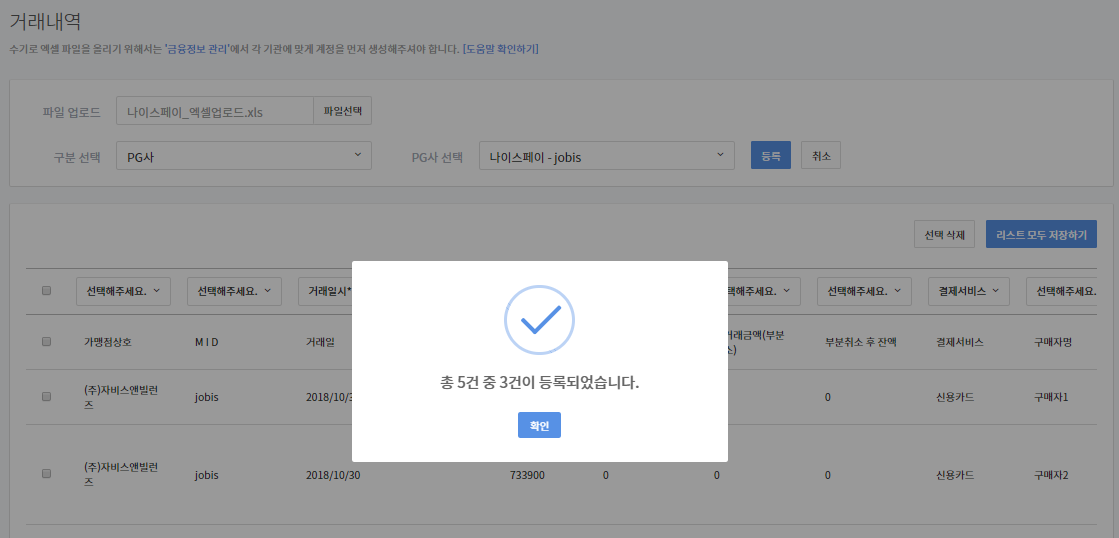The height and width of the screenshot is (538, 1119).
Task: Open the 거래일시* column dropdown
Action: (x=325, y=291)
